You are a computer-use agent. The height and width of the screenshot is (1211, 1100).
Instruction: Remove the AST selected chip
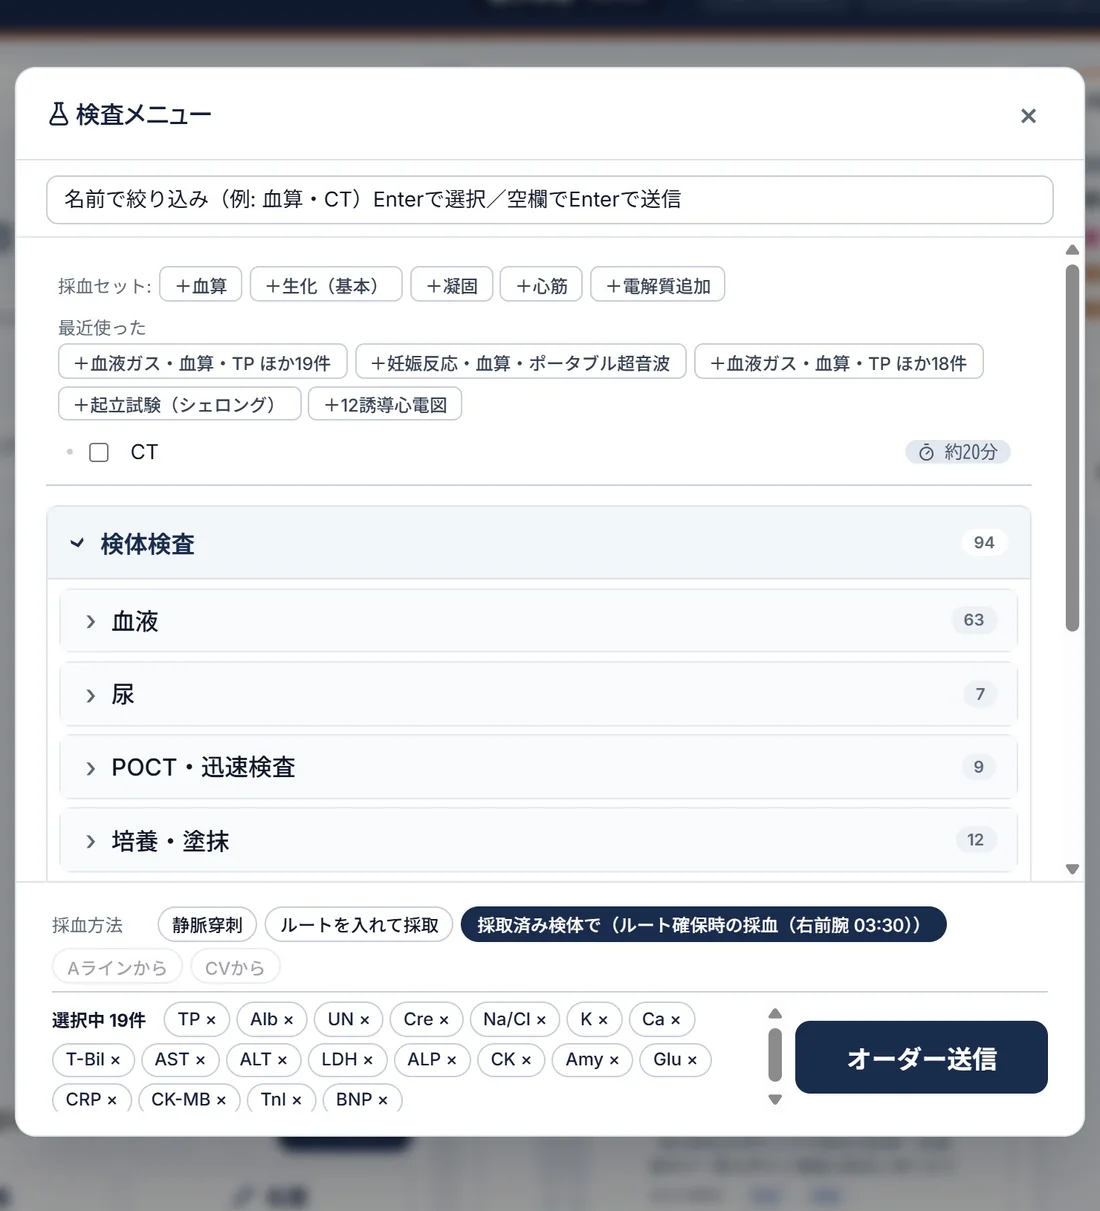tap(200, 1060)
